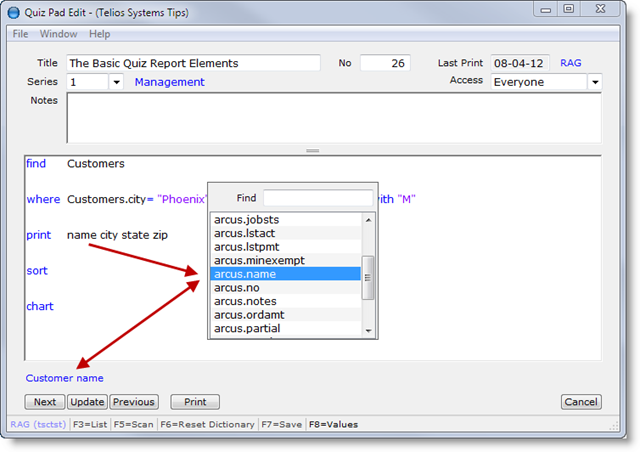Open the File menu
This screenshot has height=452, width=640.
[x=20, y=34]
